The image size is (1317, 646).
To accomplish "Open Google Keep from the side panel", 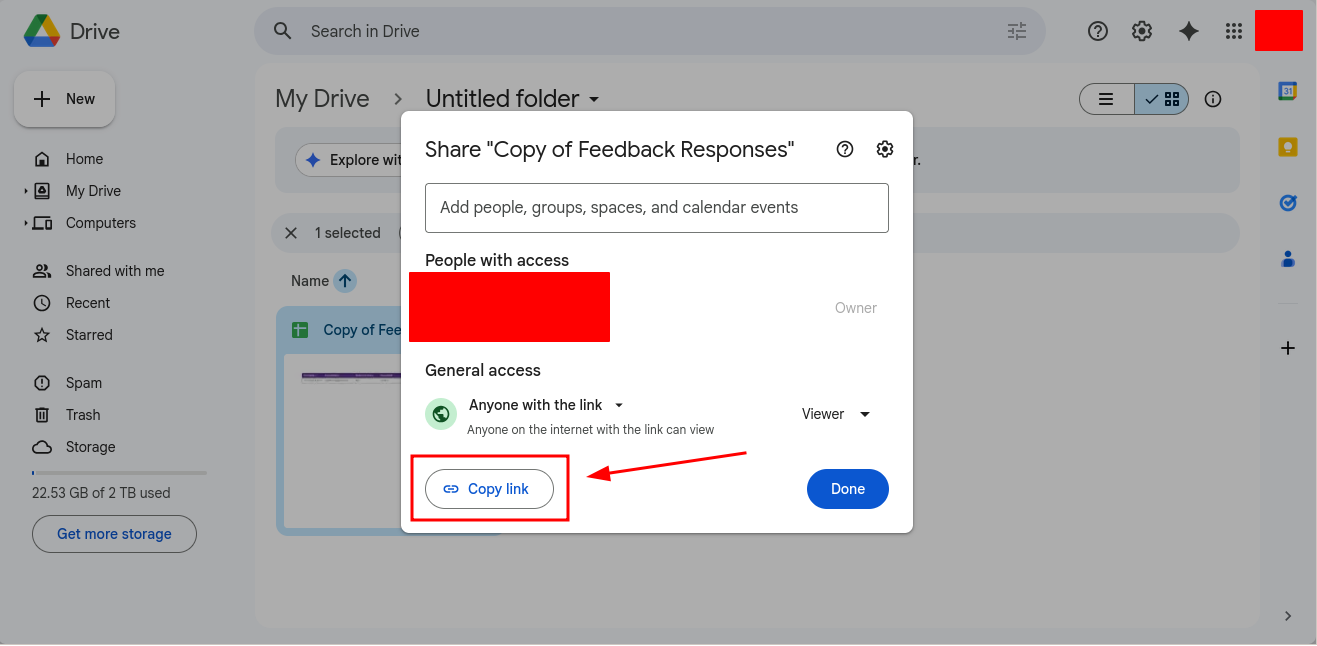I will [x=1287, y=146].
